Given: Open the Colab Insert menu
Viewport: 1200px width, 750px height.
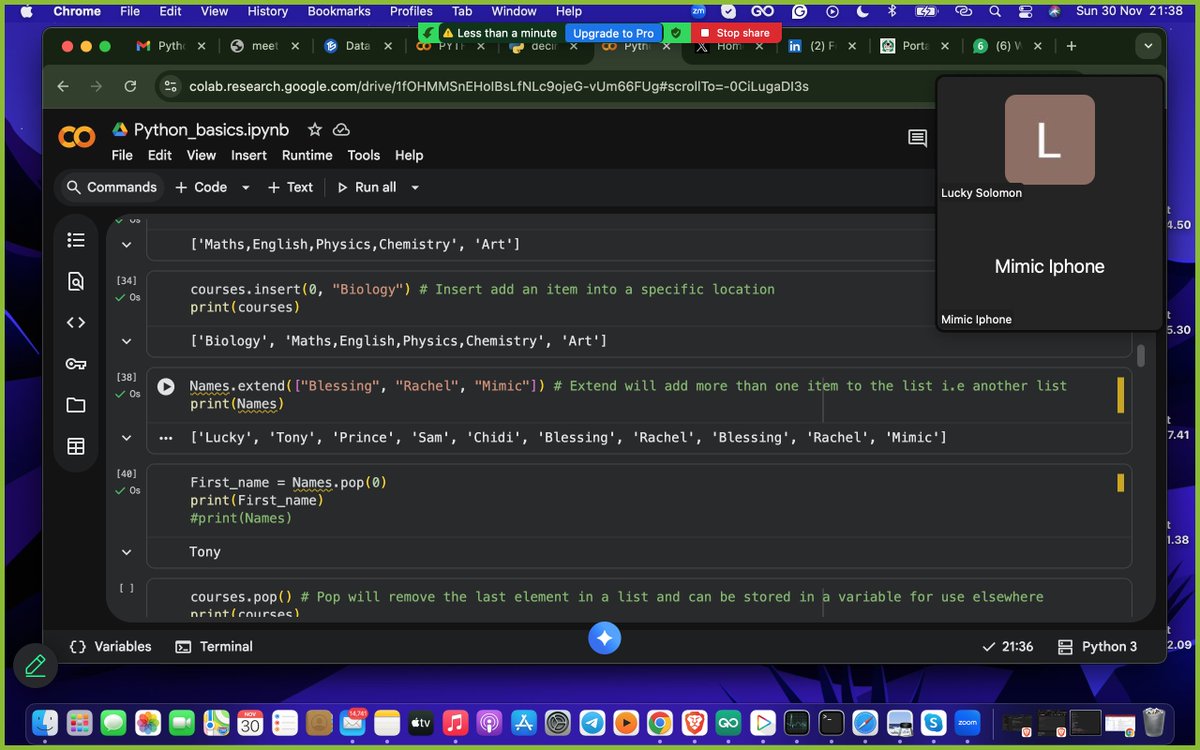Looking at the screenshot, I should coord(249,155).
